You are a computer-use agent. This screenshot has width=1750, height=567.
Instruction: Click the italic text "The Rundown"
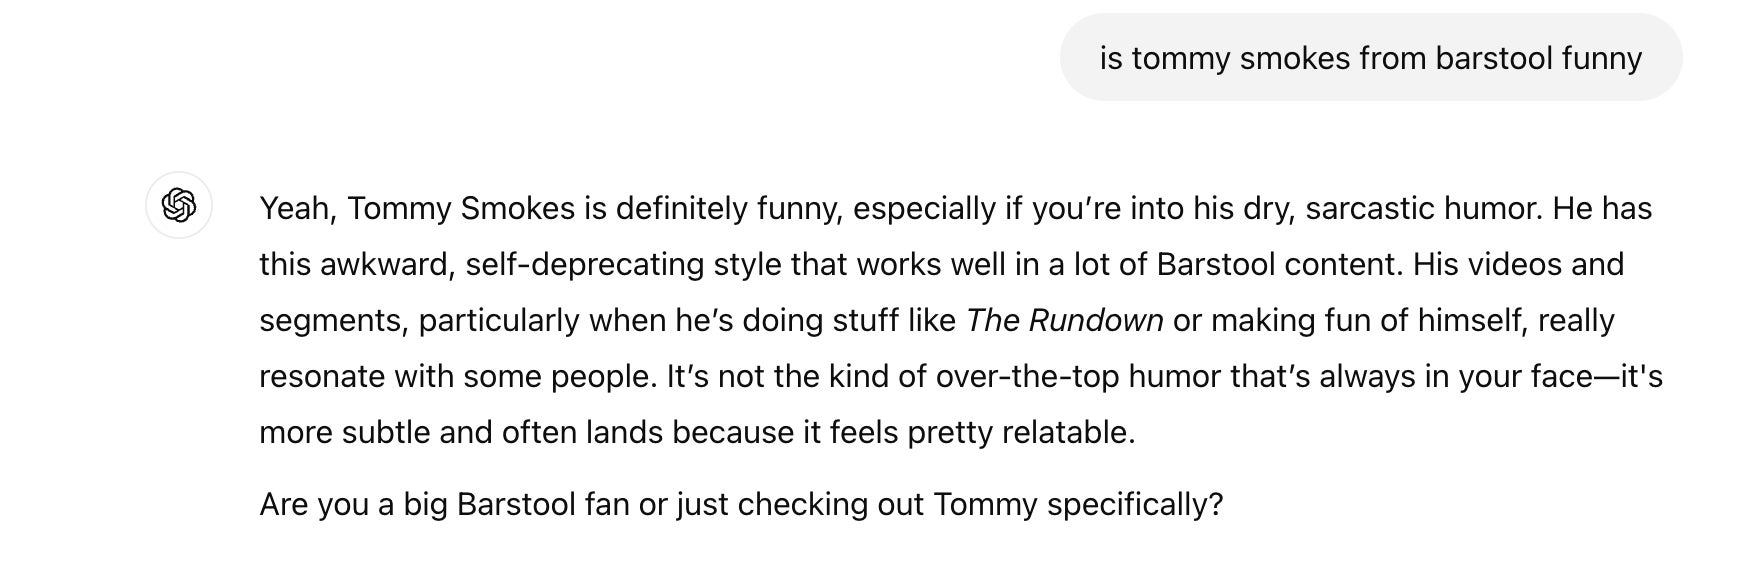pyautogui.click(x=1064, y=320)
